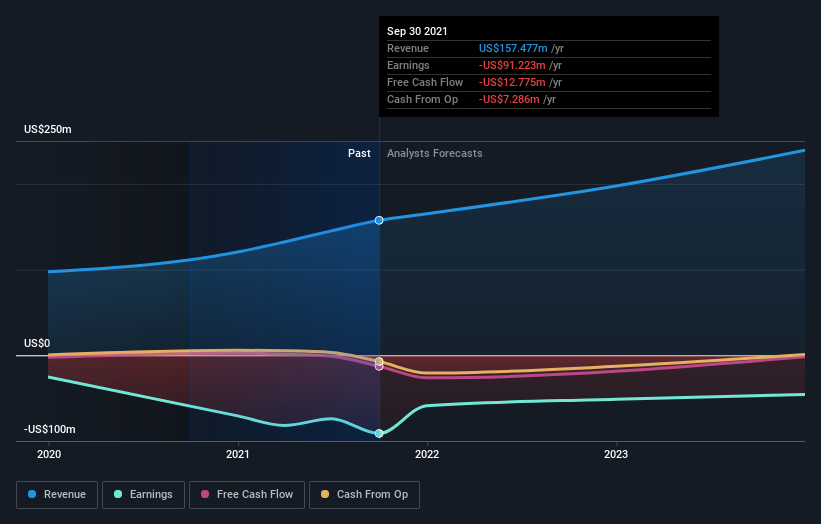Select the Revenue data point on the blue line
Screen dimensions: 821x524
click(x=379, y=220)
